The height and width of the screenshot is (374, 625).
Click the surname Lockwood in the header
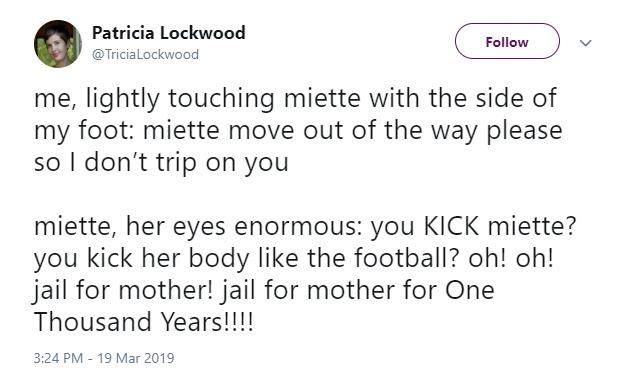click(x=202, y=33)
